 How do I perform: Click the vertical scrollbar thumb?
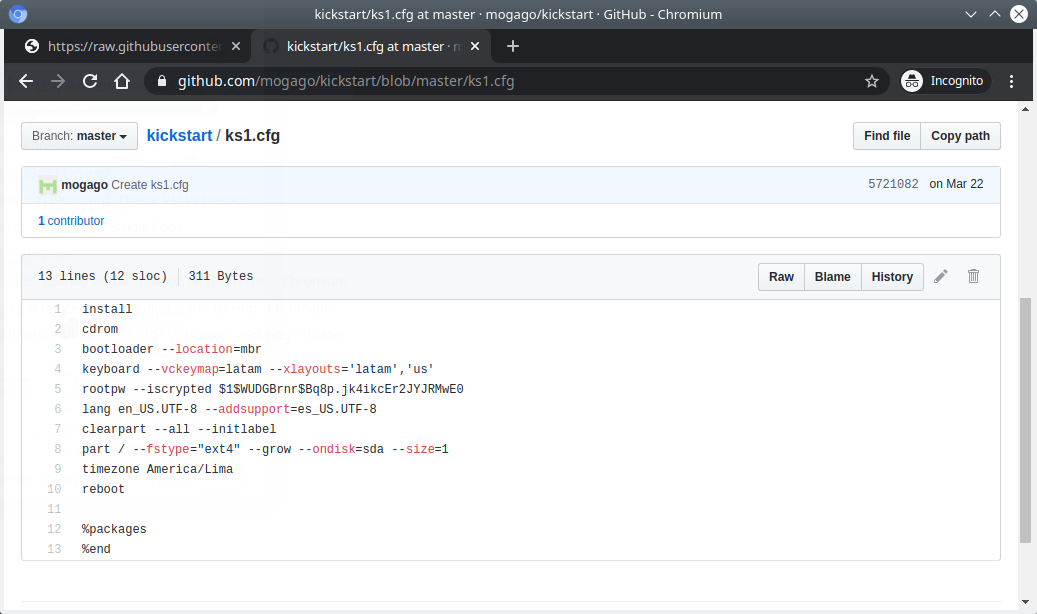coord(1025,420)
